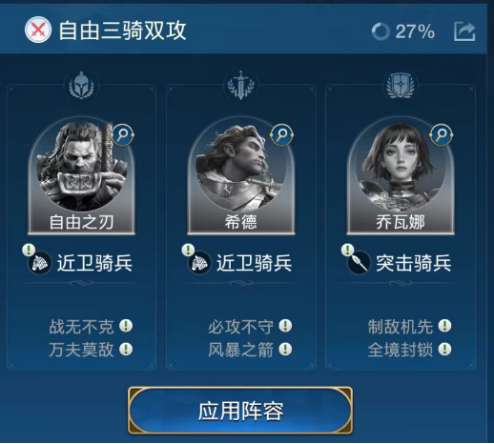Select the 希德 hero portrait
The height and width of the screenshot is (444, 494).
pos(241,175)
